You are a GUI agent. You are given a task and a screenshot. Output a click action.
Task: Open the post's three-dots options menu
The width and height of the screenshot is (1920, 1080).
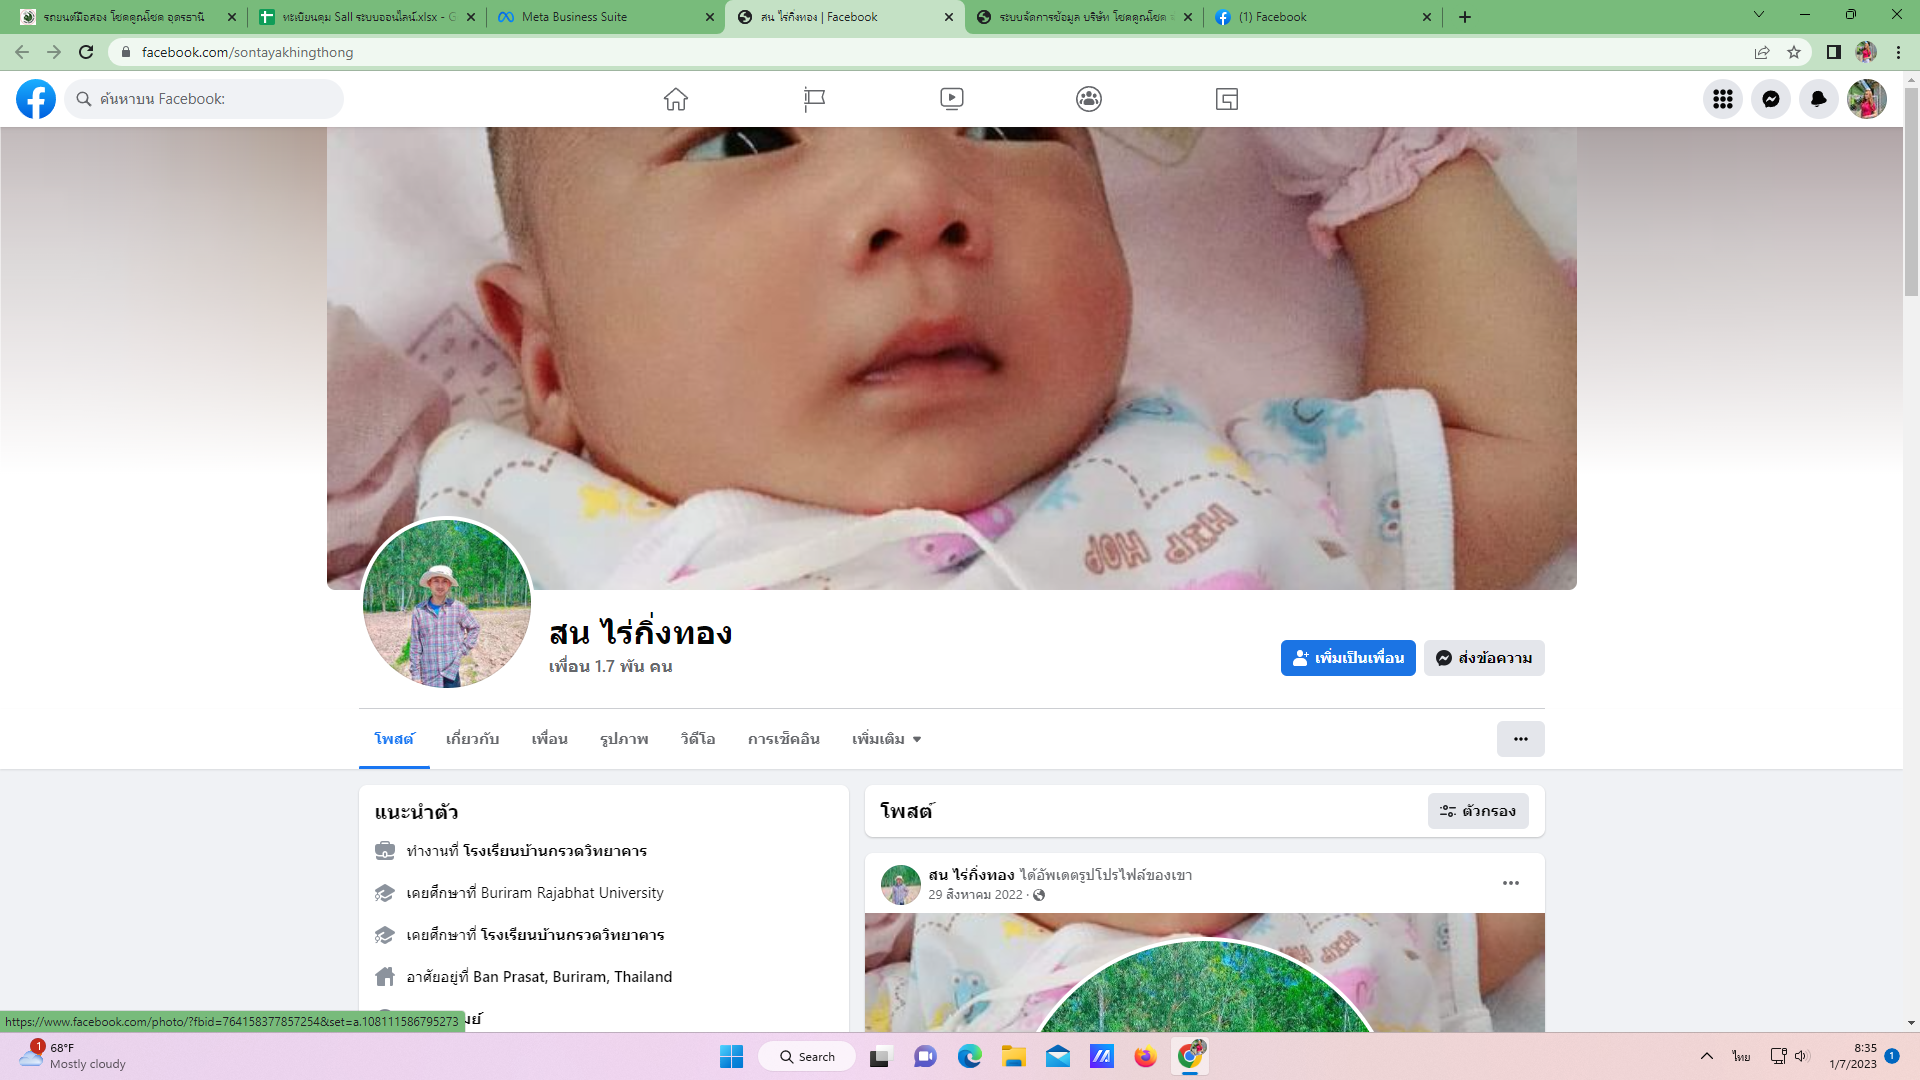pos(1510,883)
